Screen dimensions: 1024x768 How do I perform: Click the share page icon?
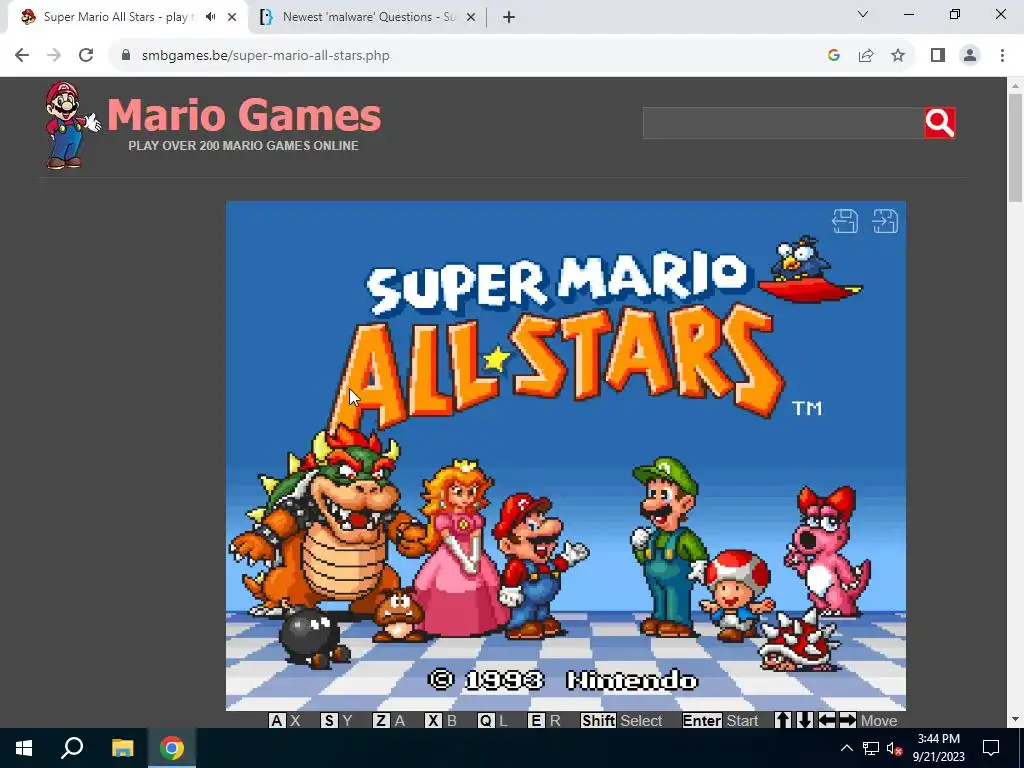pos(866,56)
